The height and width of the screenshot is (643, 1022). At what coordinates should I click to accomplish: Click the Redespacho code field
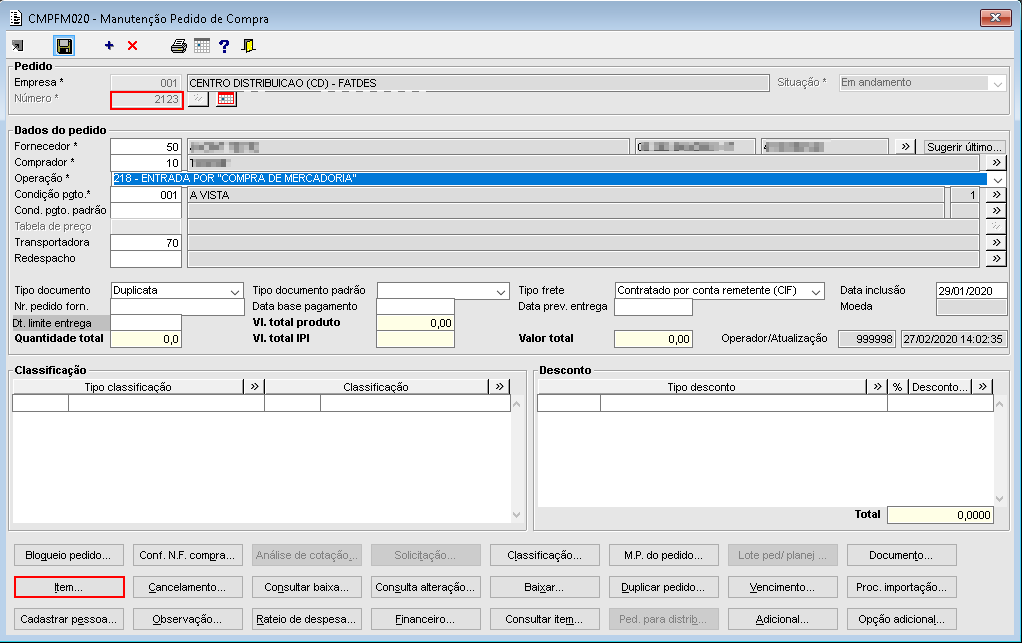(146, 259)
